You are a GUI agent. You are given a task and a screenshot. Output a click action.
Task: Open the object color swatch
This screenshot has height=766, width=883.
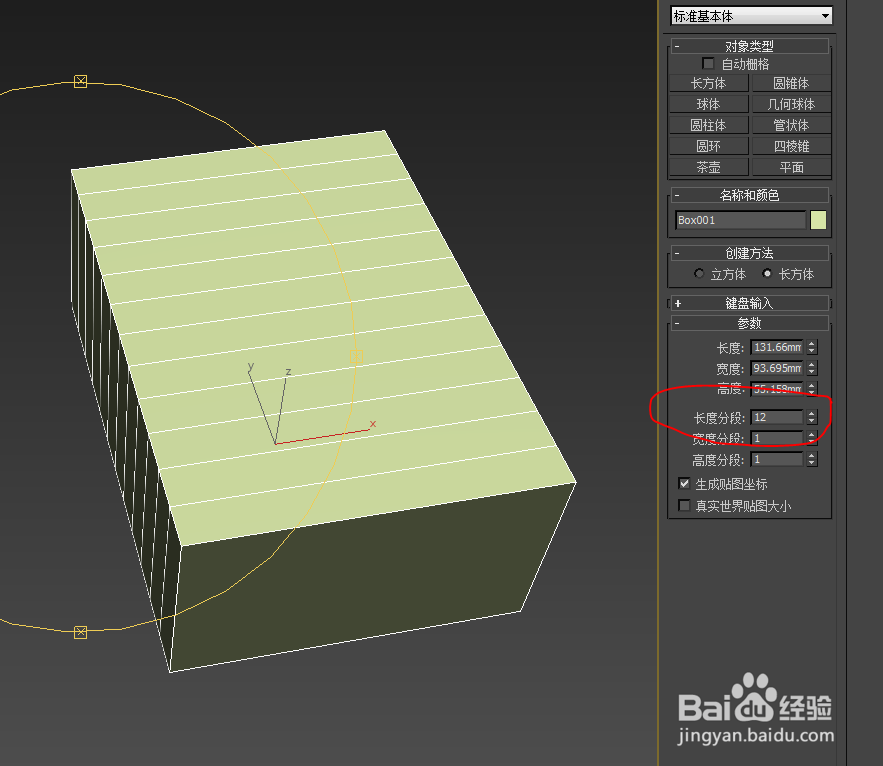click(818, 220)
